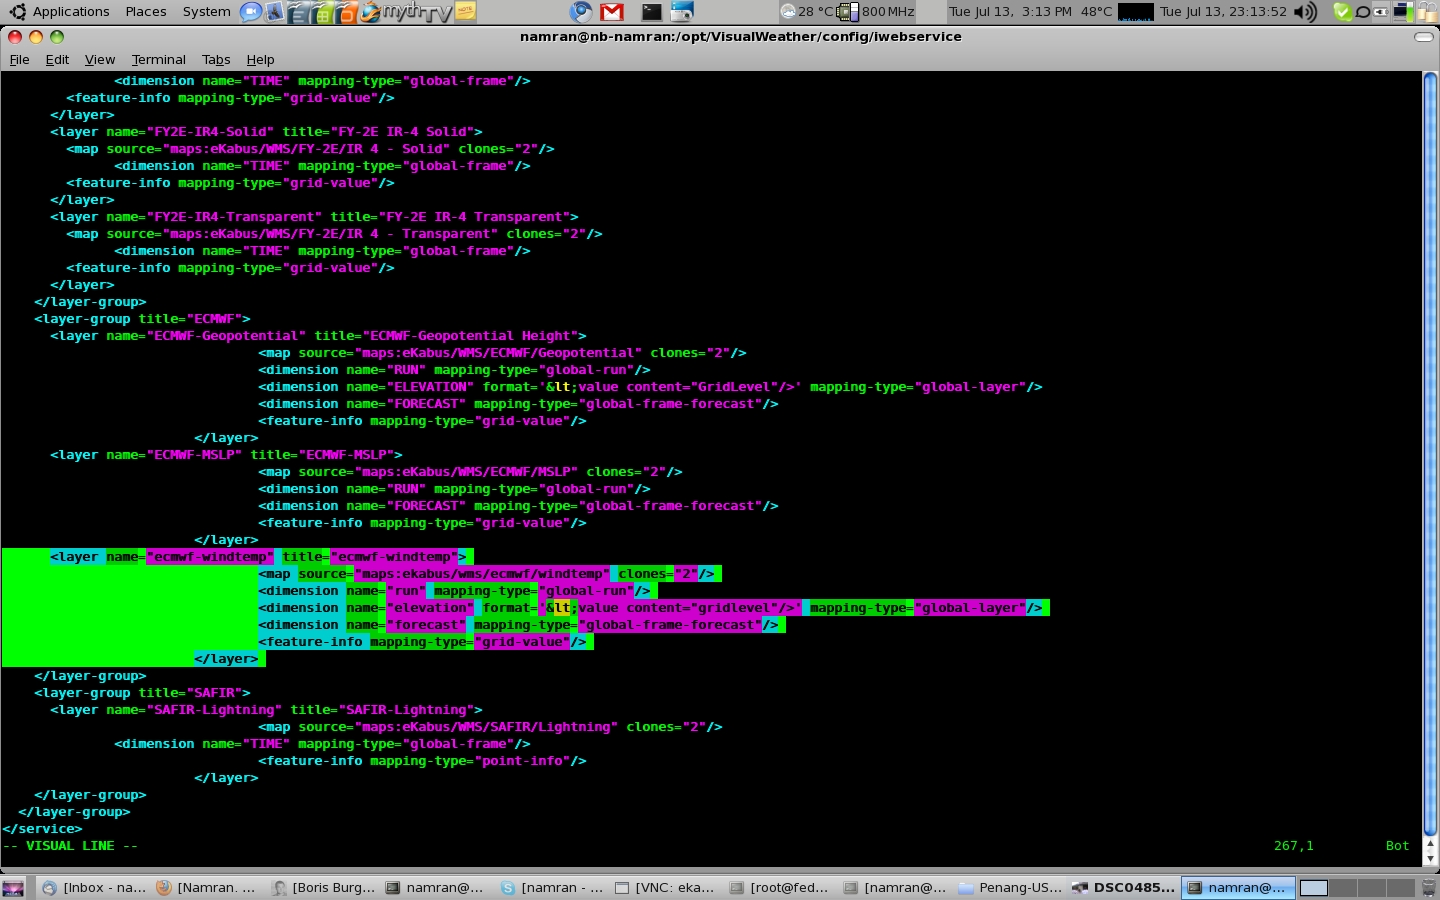The image size is (1440, 900).
Task: Open the Edit menu in terminal
Action: pyautogui.click(x=57, y=60)
